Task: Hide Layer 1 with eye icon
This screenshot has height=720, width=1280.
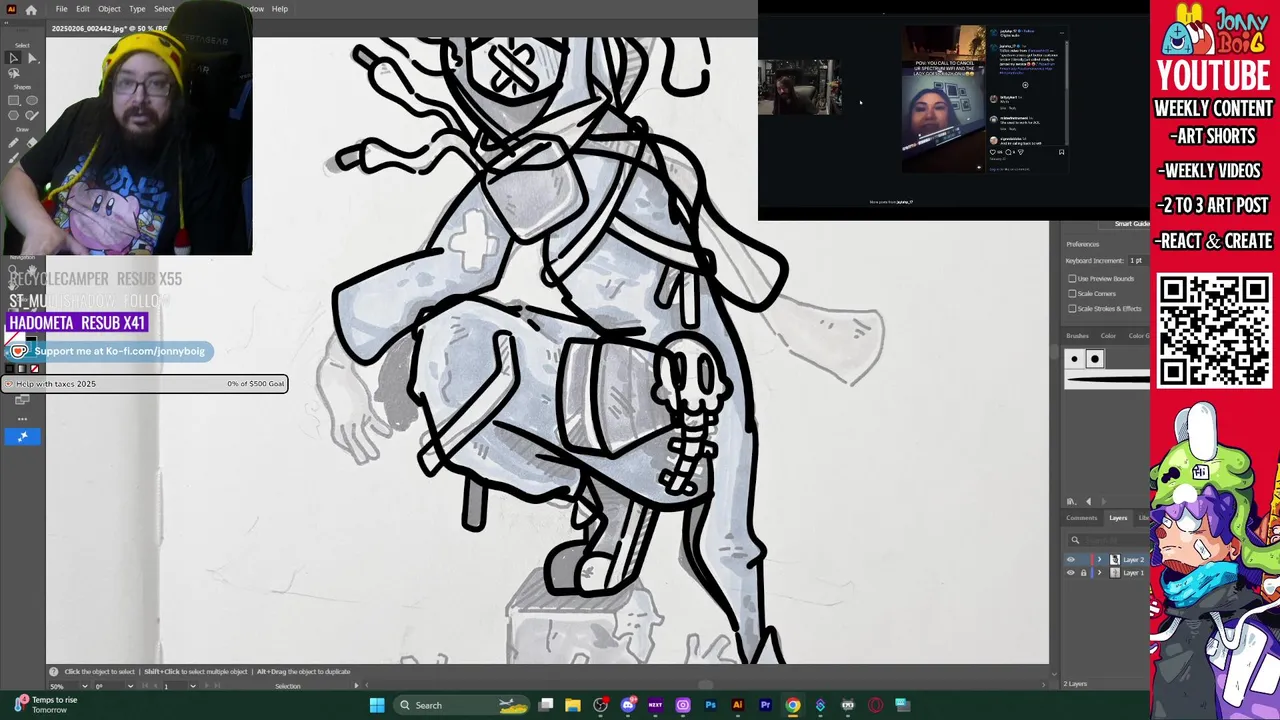Action: pyautogui.click(x=1071, y=573)
